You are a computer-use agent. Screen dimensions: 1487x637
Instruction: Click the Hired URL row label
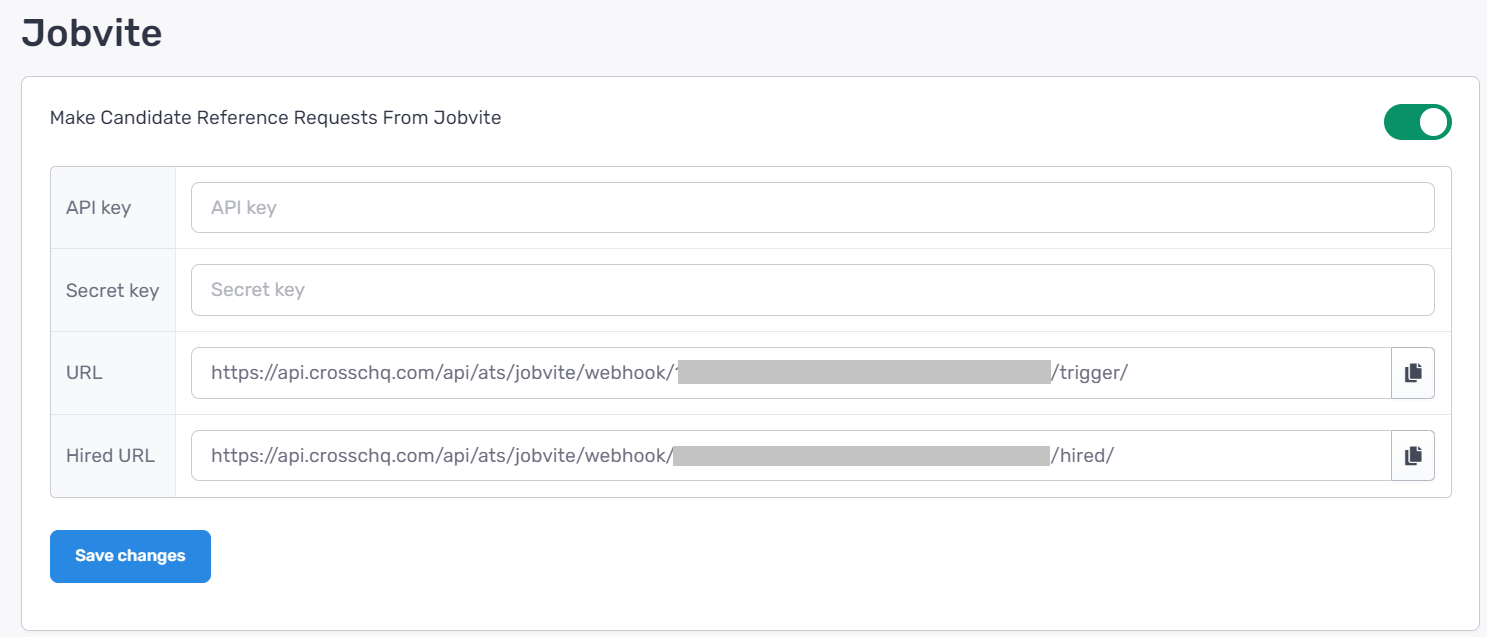[110, 456]
